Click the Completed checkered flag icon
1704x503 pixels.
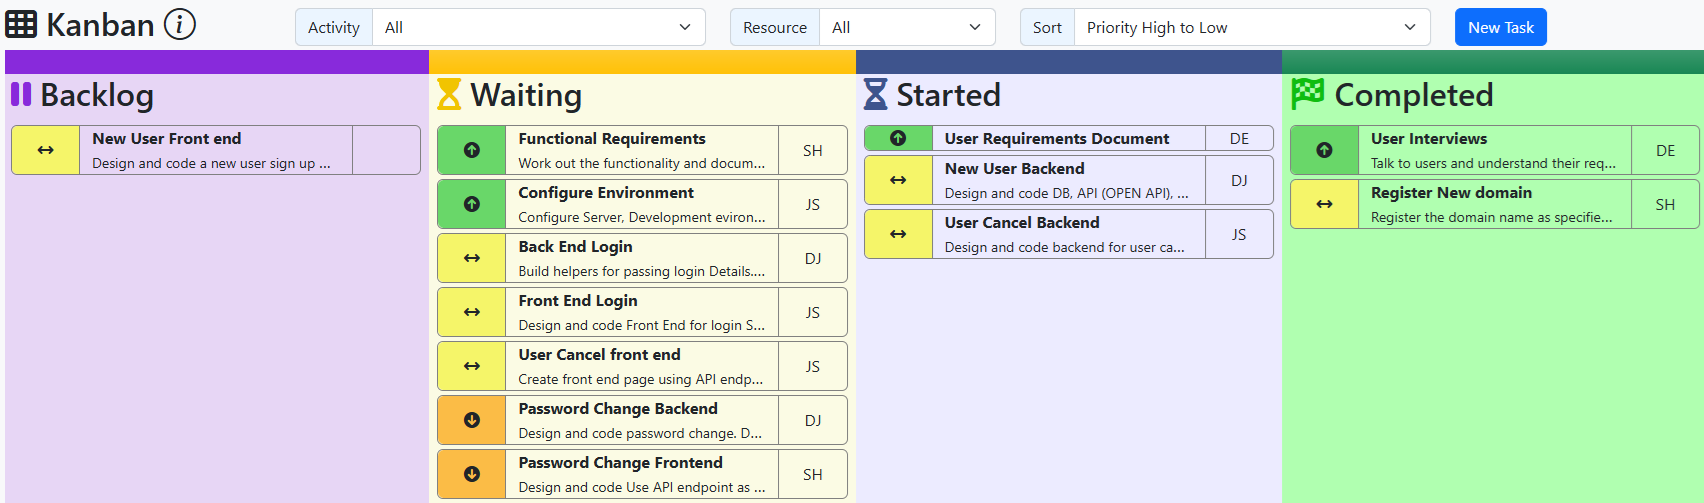click(x=1307, y=94)
